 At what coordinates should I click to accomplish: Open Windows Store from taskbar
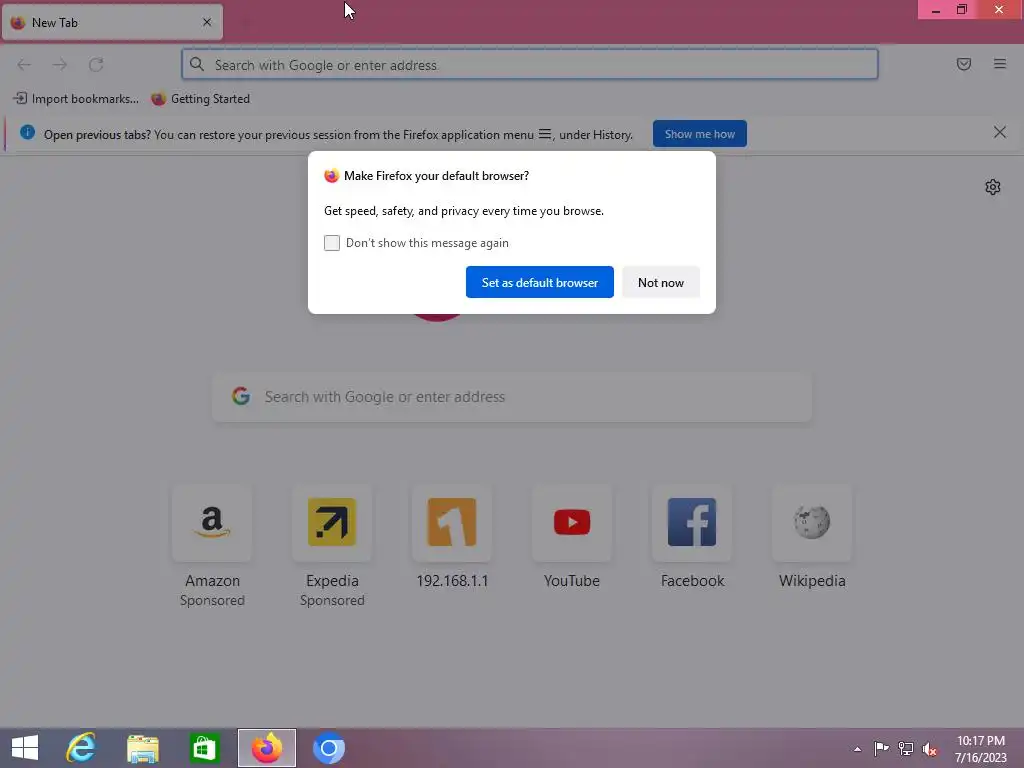pyautogui.click(x=204, y=748)
